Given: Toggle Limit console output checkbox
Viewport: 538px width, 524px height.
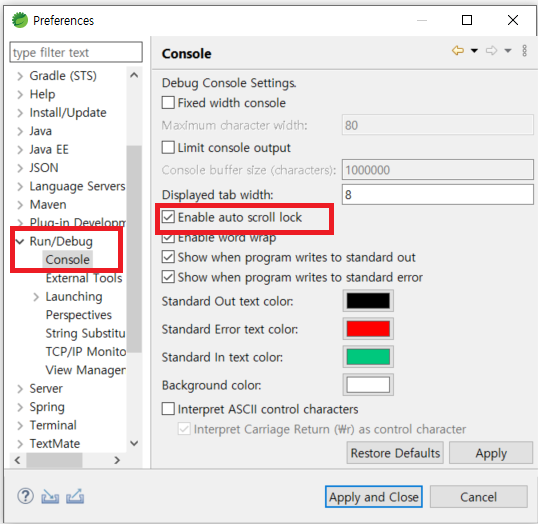Looking at the screenshot, I should pyautogui.click(x=168, y=148).
